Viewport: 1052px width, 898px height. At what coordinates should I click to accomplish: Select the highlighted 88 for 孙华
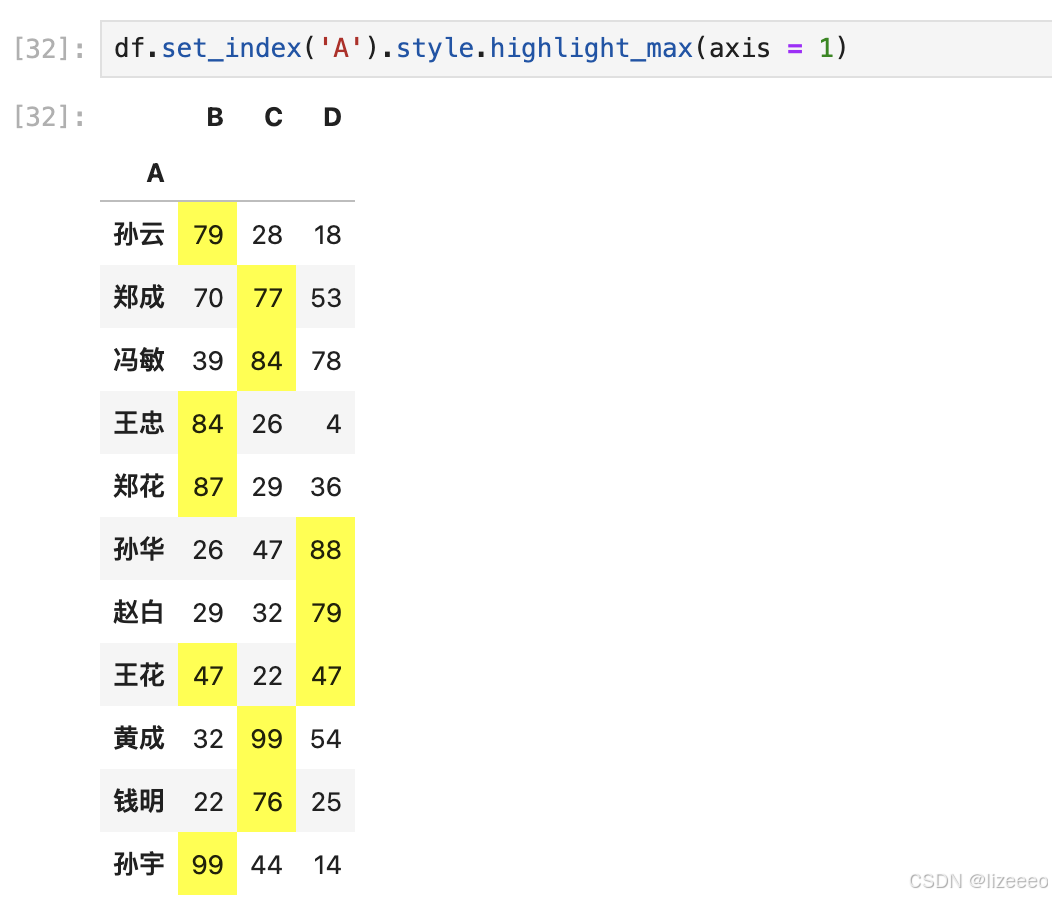325,549
